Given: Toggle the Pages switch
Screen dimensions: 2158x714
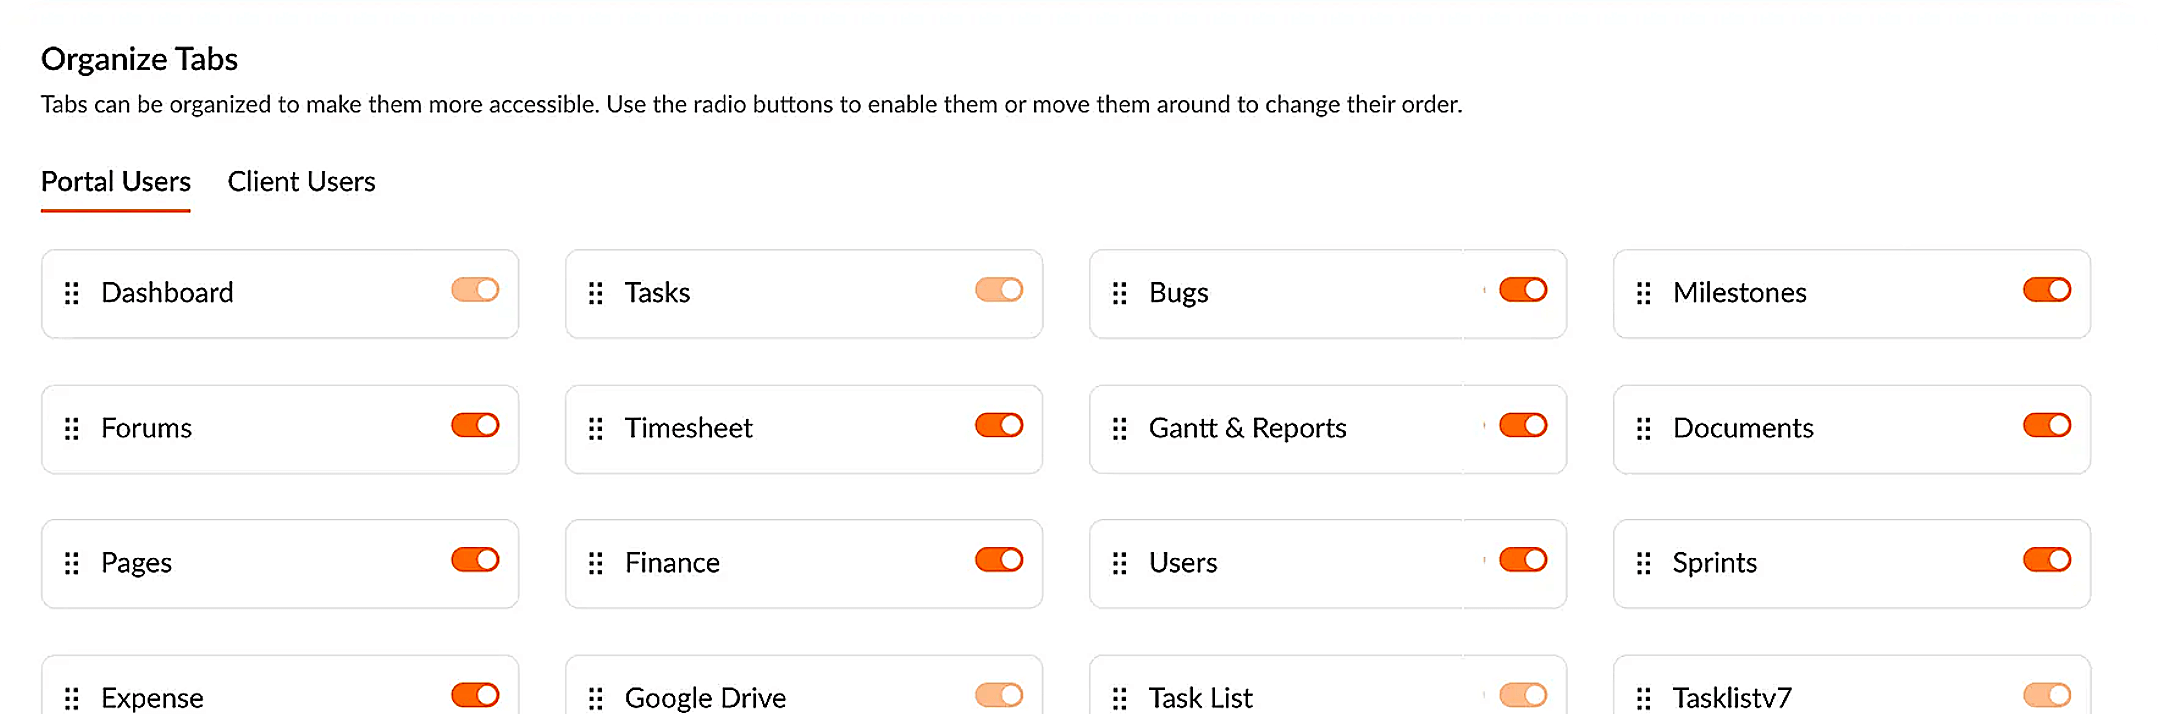Looking at the screenshot, I should pos(475,560).
